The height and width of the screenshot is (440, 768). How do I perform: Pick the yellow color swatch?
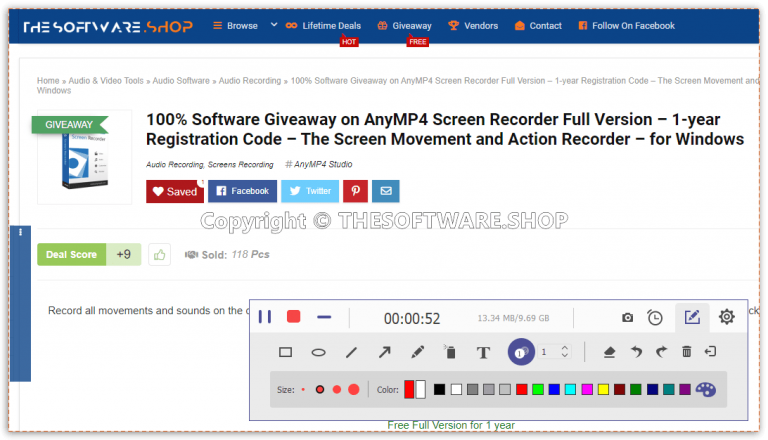603,390
